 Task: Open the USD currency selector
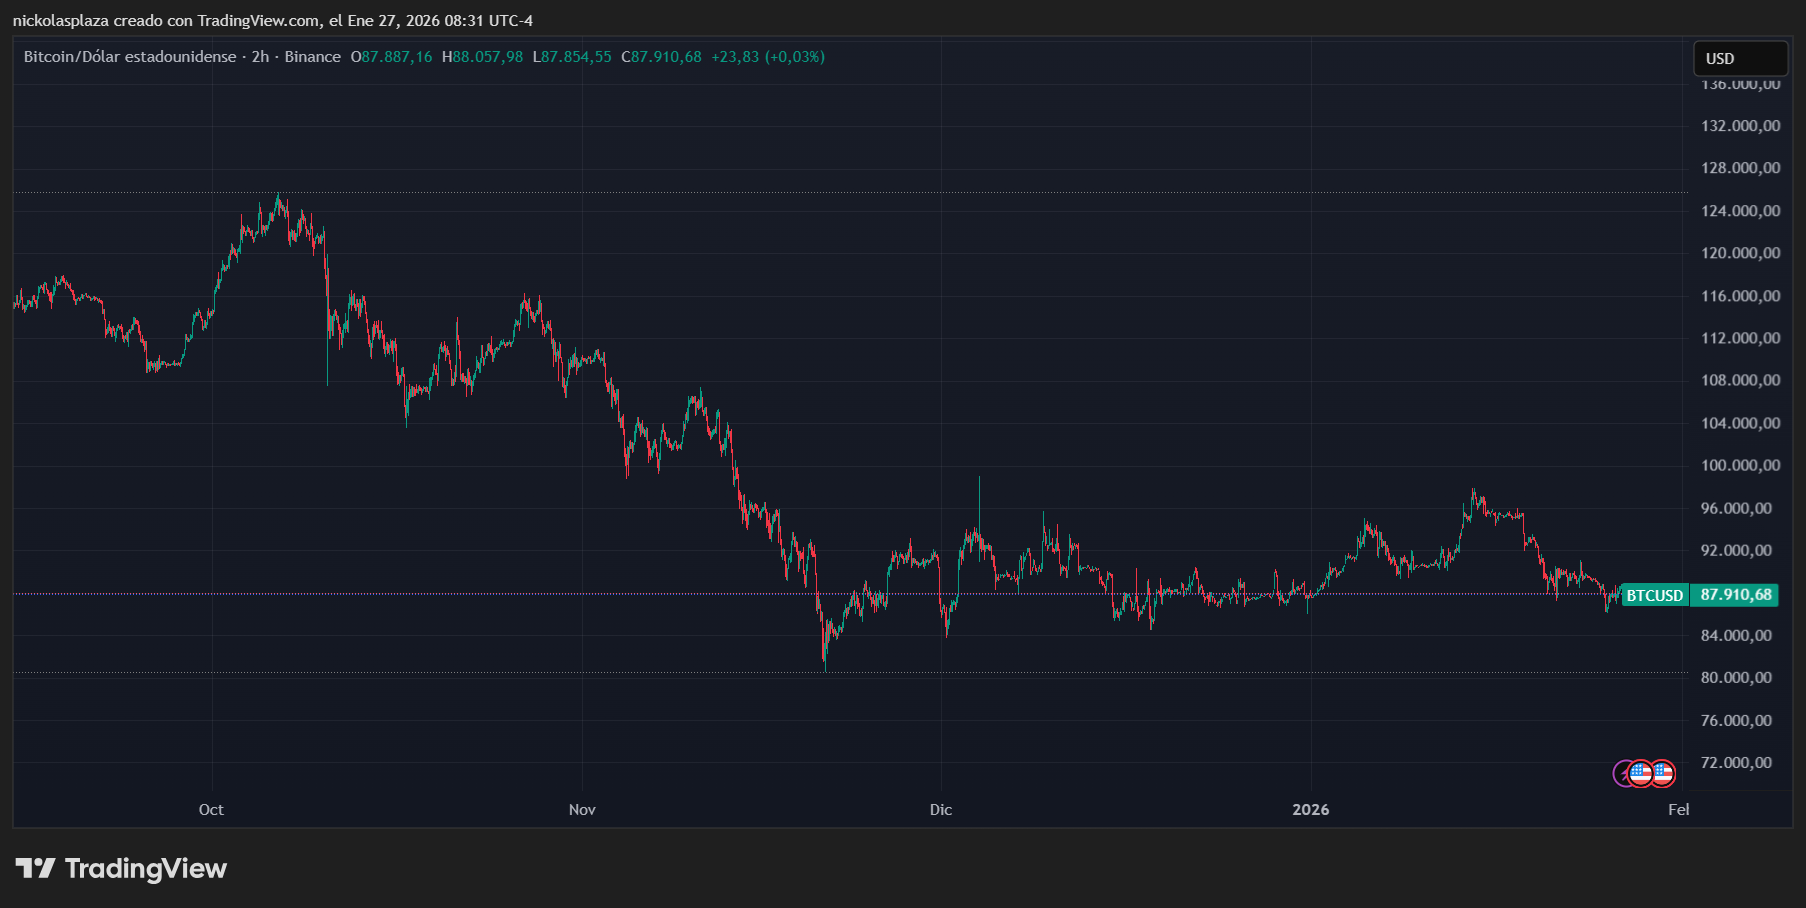[x=1739, y=59]
